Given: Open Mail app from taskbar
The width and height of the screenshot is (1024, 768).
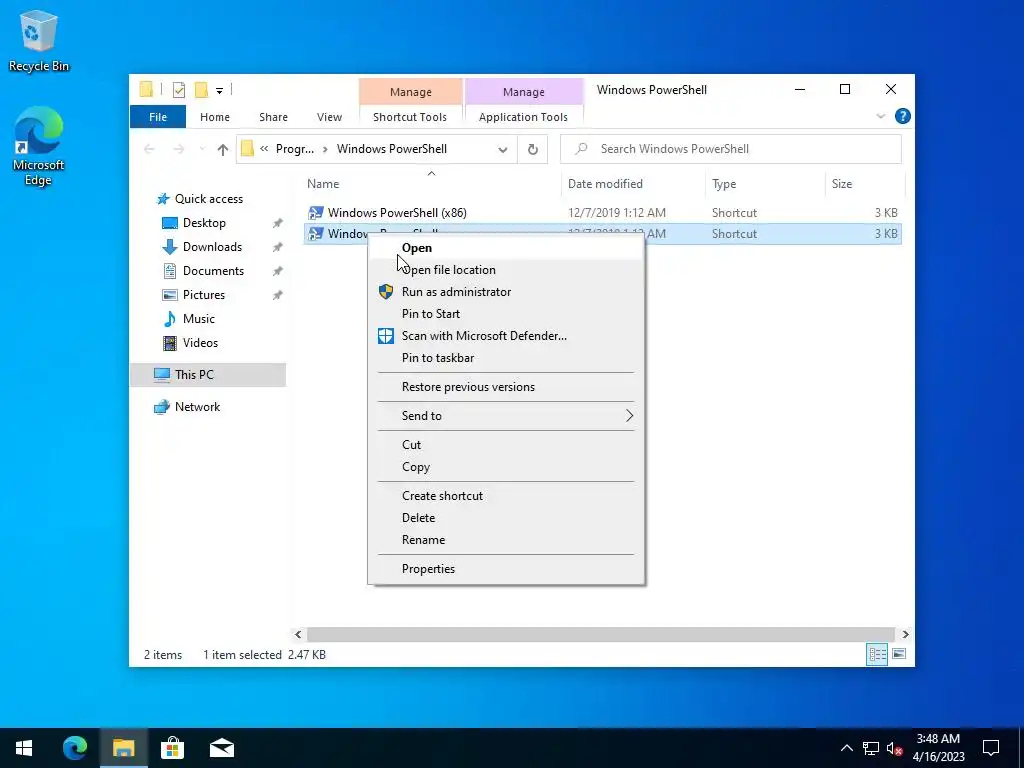Looking at the screenshot, I should 222,748.
